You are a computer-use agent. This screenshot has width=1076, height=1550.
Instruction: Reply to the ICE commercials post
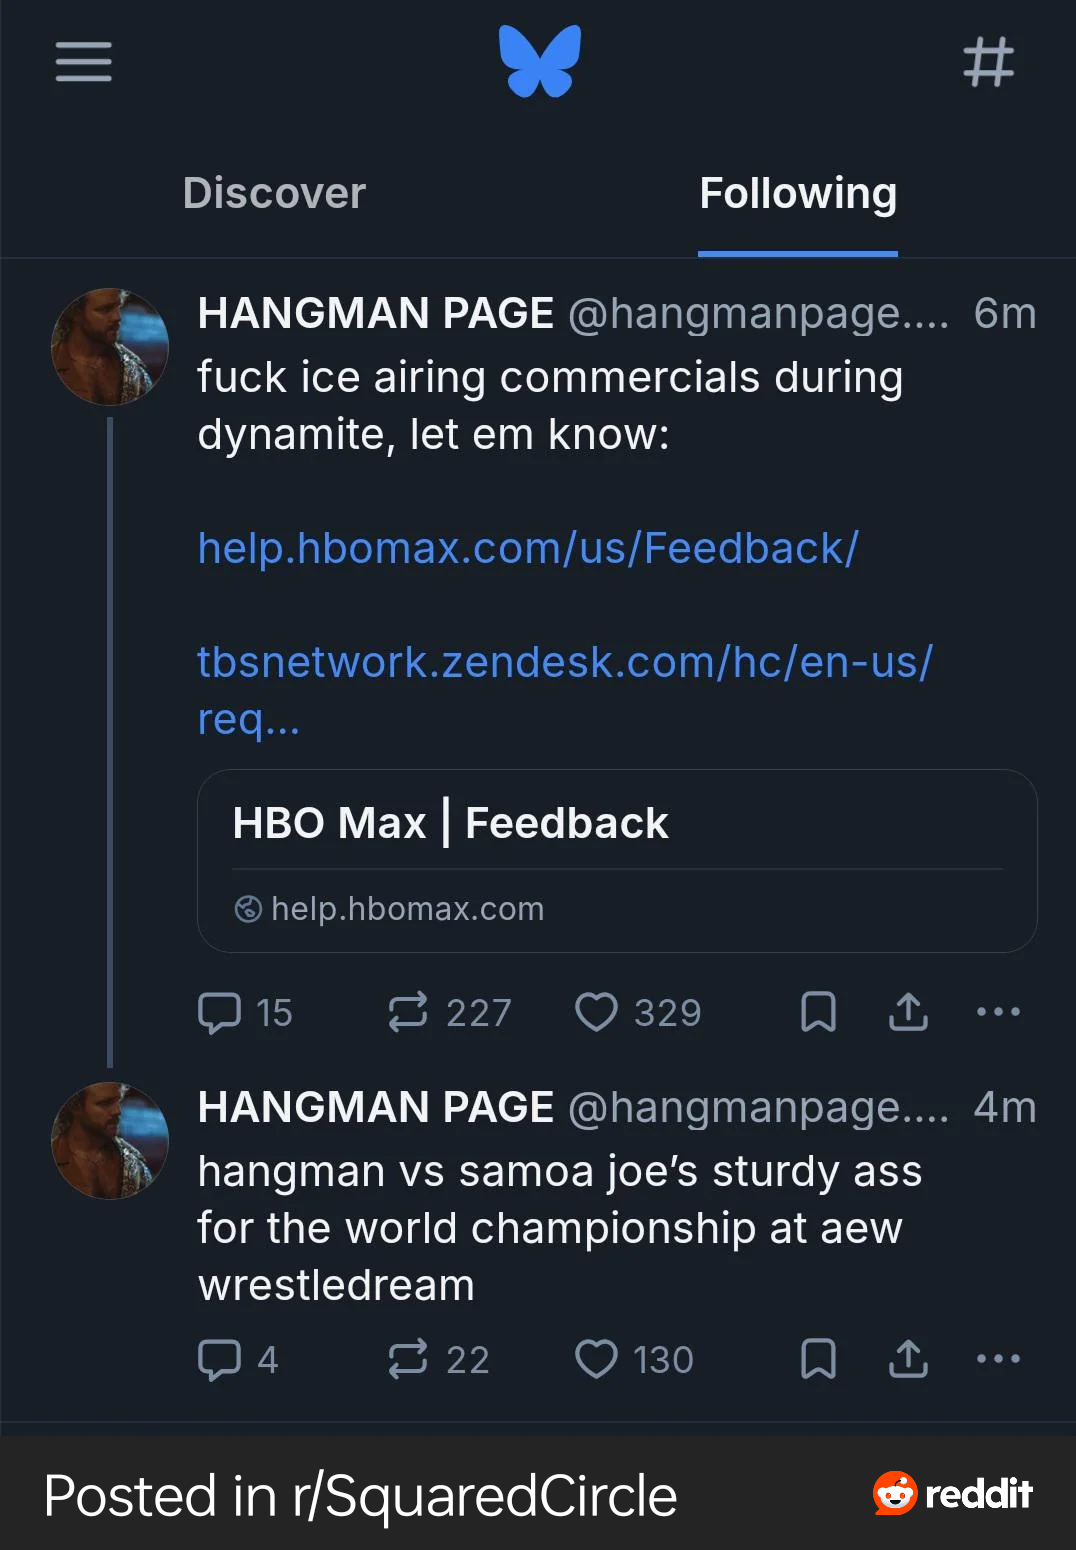coord(220,1012)
